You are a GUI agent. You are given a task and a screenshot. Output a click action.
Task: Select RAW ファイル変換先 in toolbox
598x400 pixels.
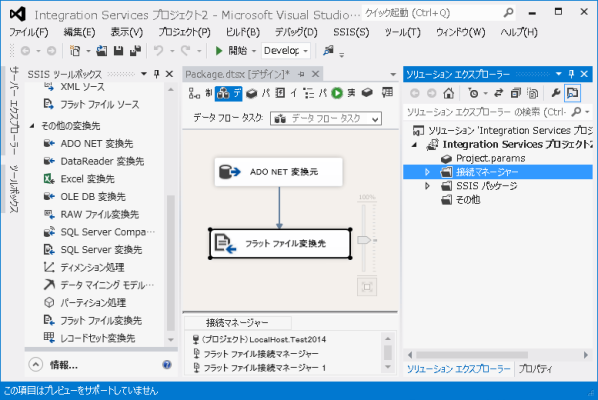point(100,214)
